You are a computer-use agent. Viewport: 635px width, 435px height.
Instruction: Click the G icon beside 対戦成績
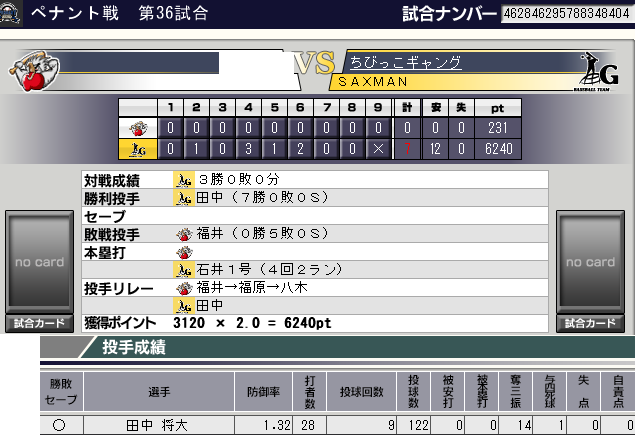pos(184,180)
